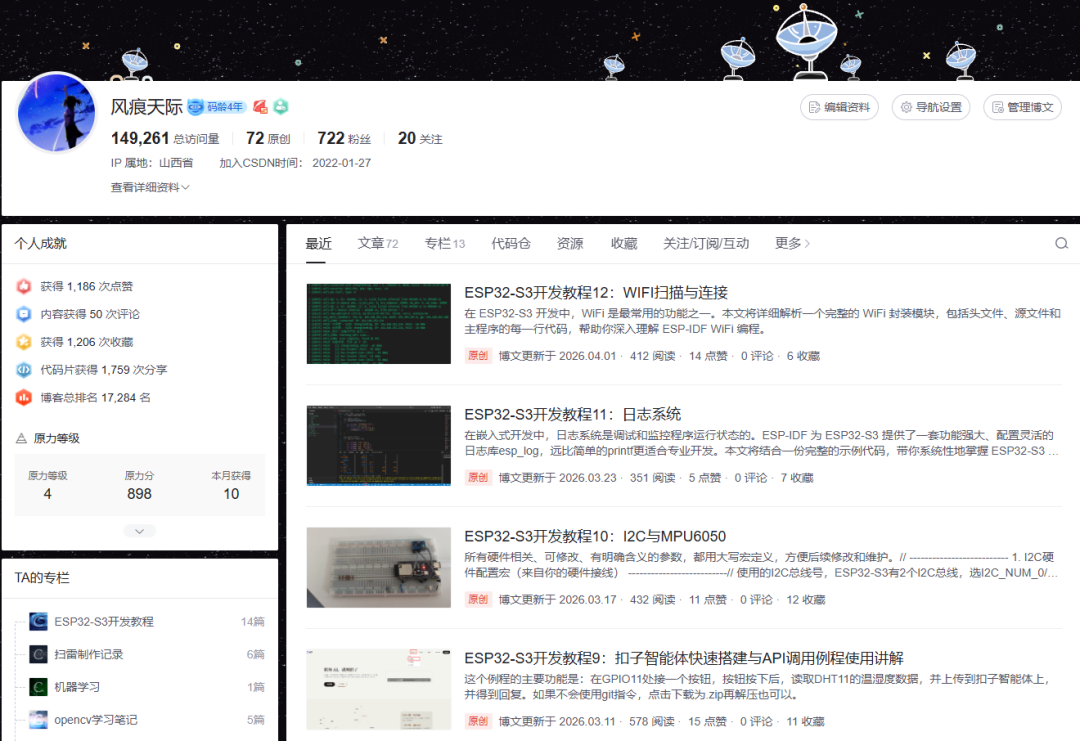Click the triangle icon beside 原力等级
Viewport: 1080px width, 741px height.
(x=21, y=438)
